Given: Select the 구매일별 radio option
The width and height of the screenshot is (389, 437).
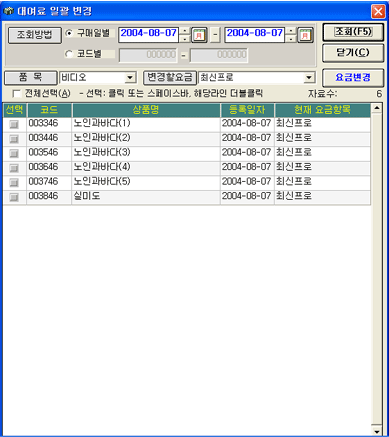Looking at the screenshot, I should (x=69, y=33).
